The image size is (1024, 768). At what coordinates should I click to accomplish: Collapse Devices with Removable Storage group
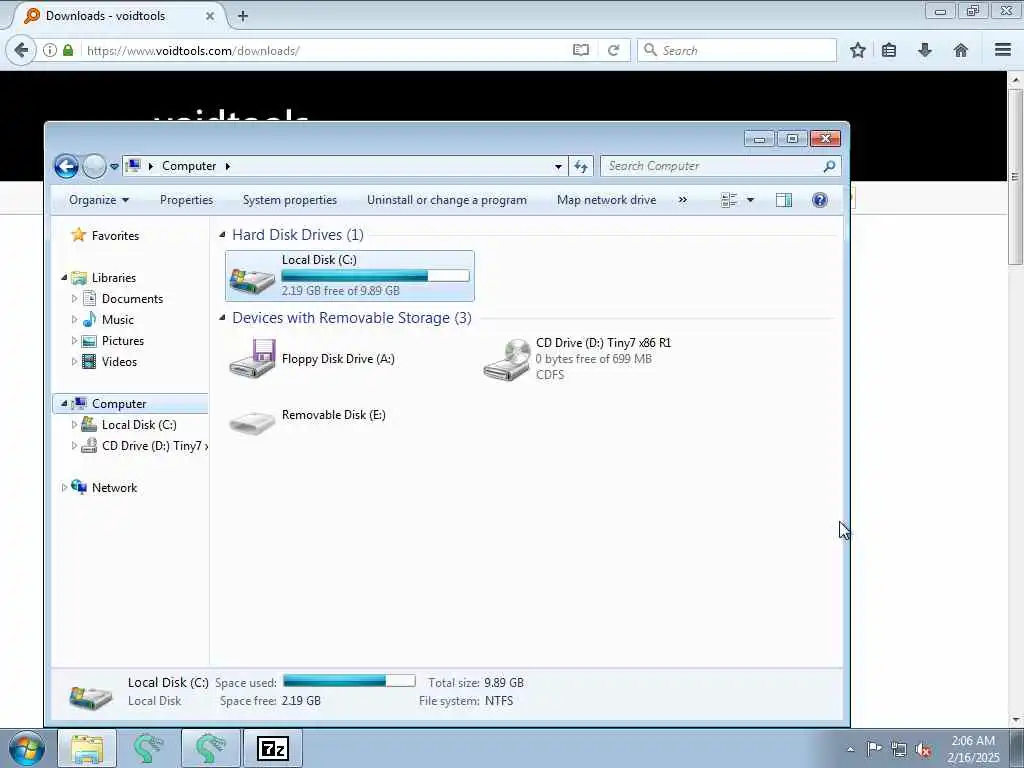[222, 317]
